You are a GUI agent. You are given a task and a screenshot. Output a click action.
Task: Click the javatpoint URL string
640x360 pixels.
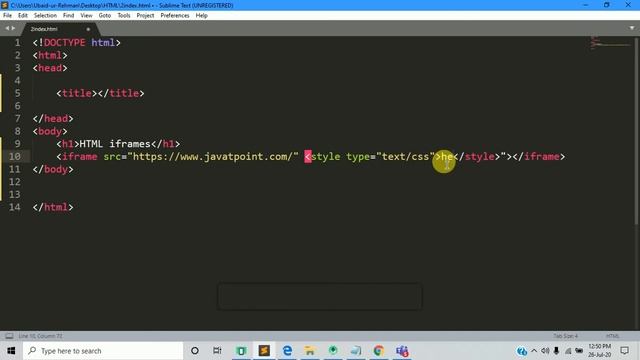[x=213, y=156]
